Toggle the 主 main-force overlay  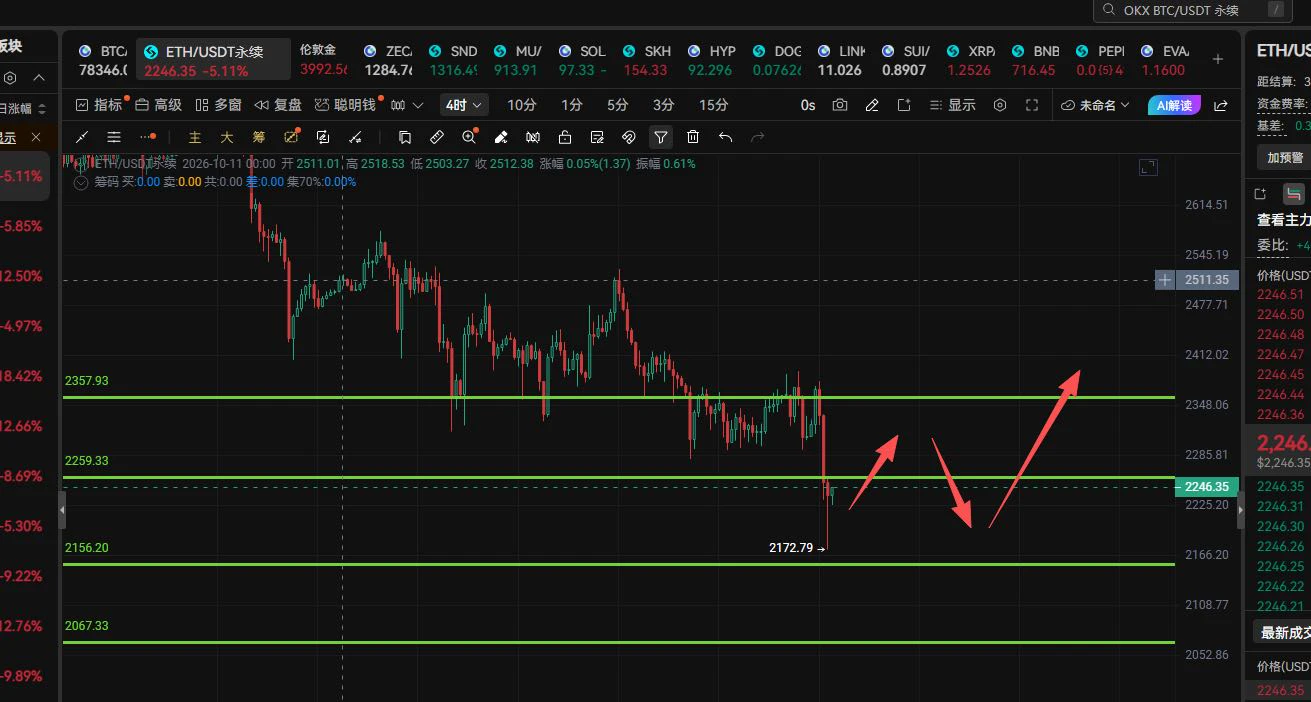[x=195, y=137]
